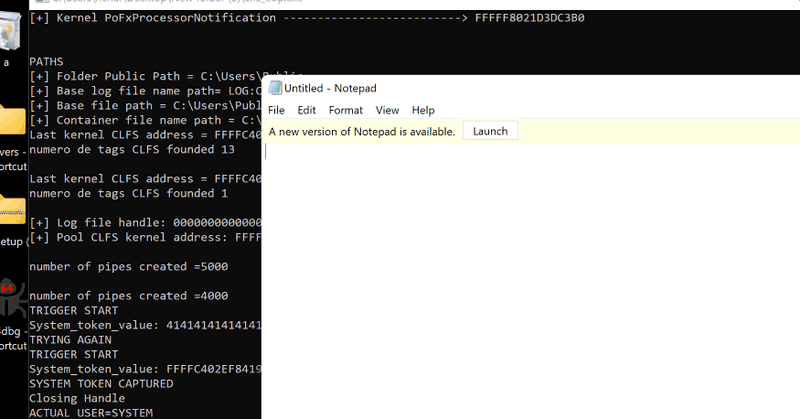Click 'SYSTEM TOKEN CAPTURED' line in console

coord(101,384)
